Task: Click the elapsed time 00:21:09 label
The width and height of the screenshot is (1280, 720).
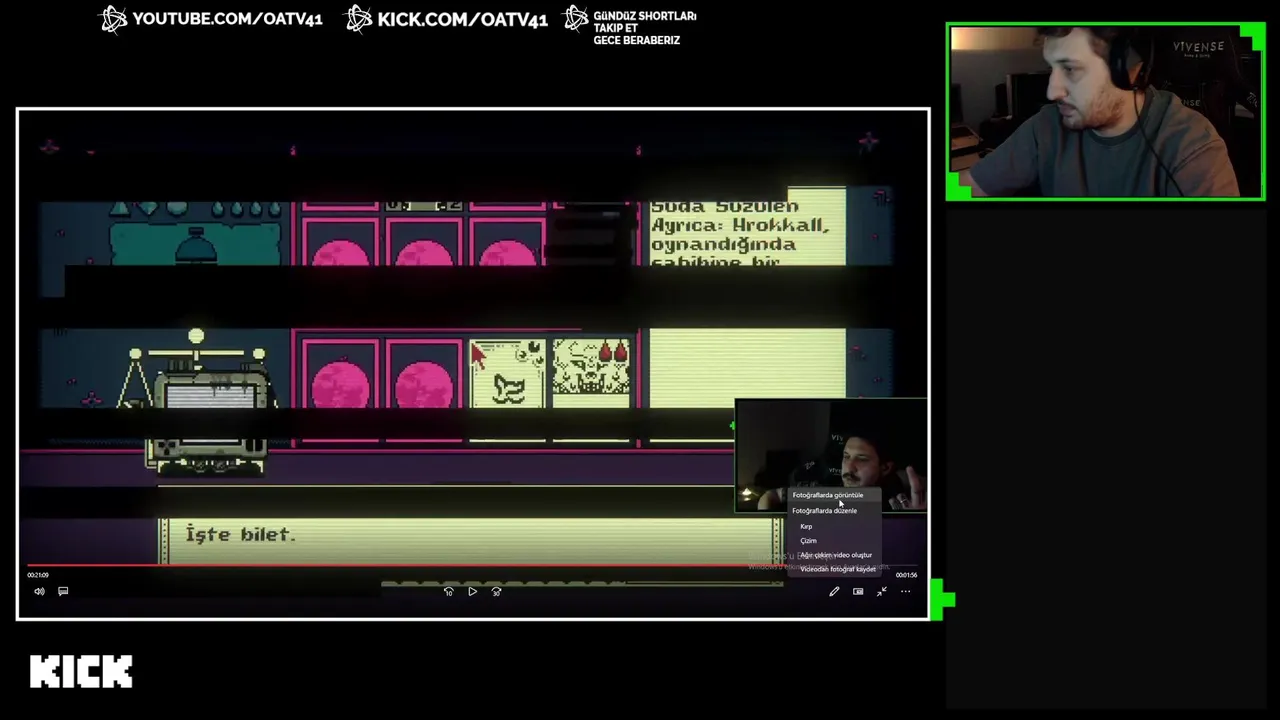Action: tap(38, 575)
